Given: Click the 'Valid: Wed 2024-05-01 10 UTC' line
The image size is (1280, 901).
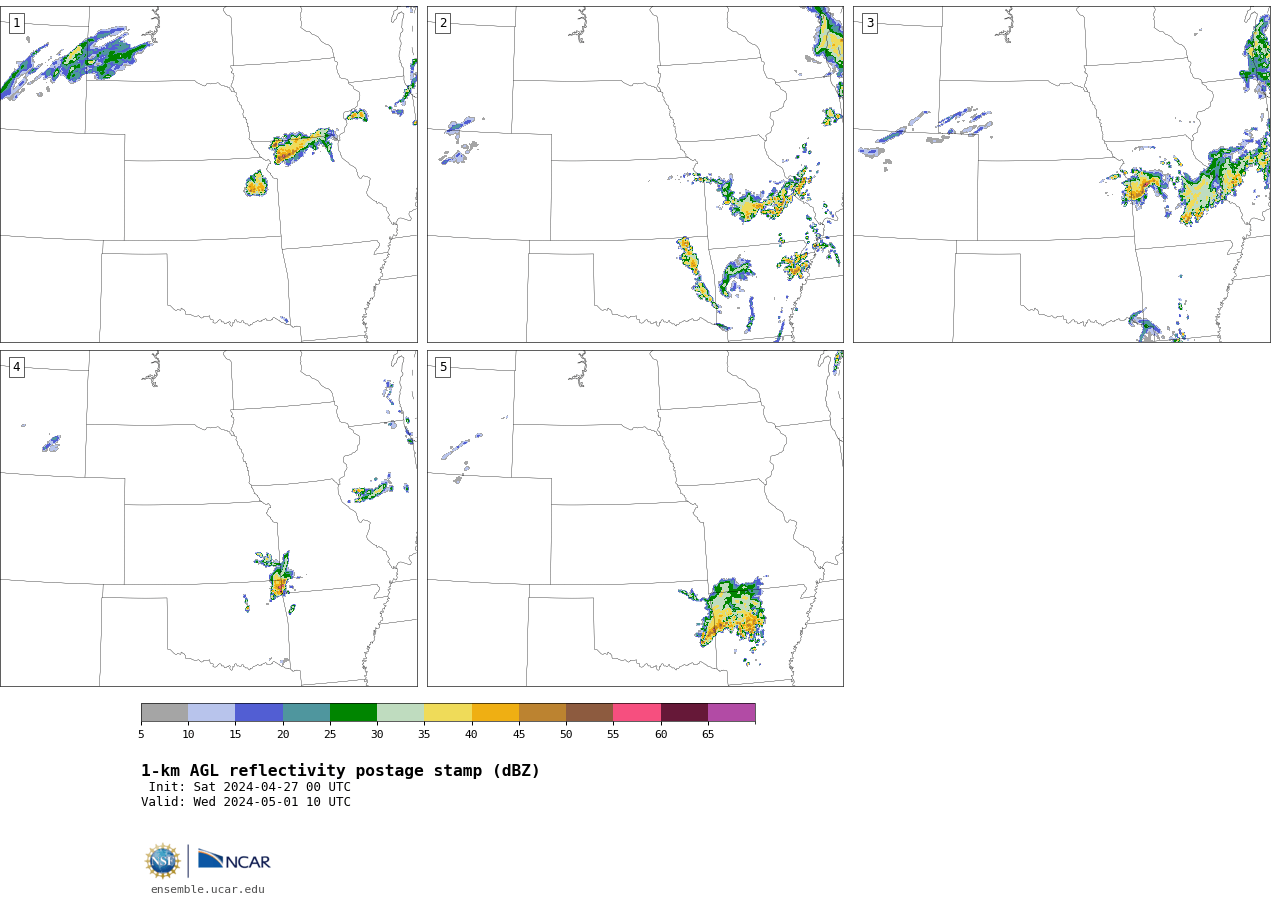Looking at the screenshot, I should (x=246, y=802).
